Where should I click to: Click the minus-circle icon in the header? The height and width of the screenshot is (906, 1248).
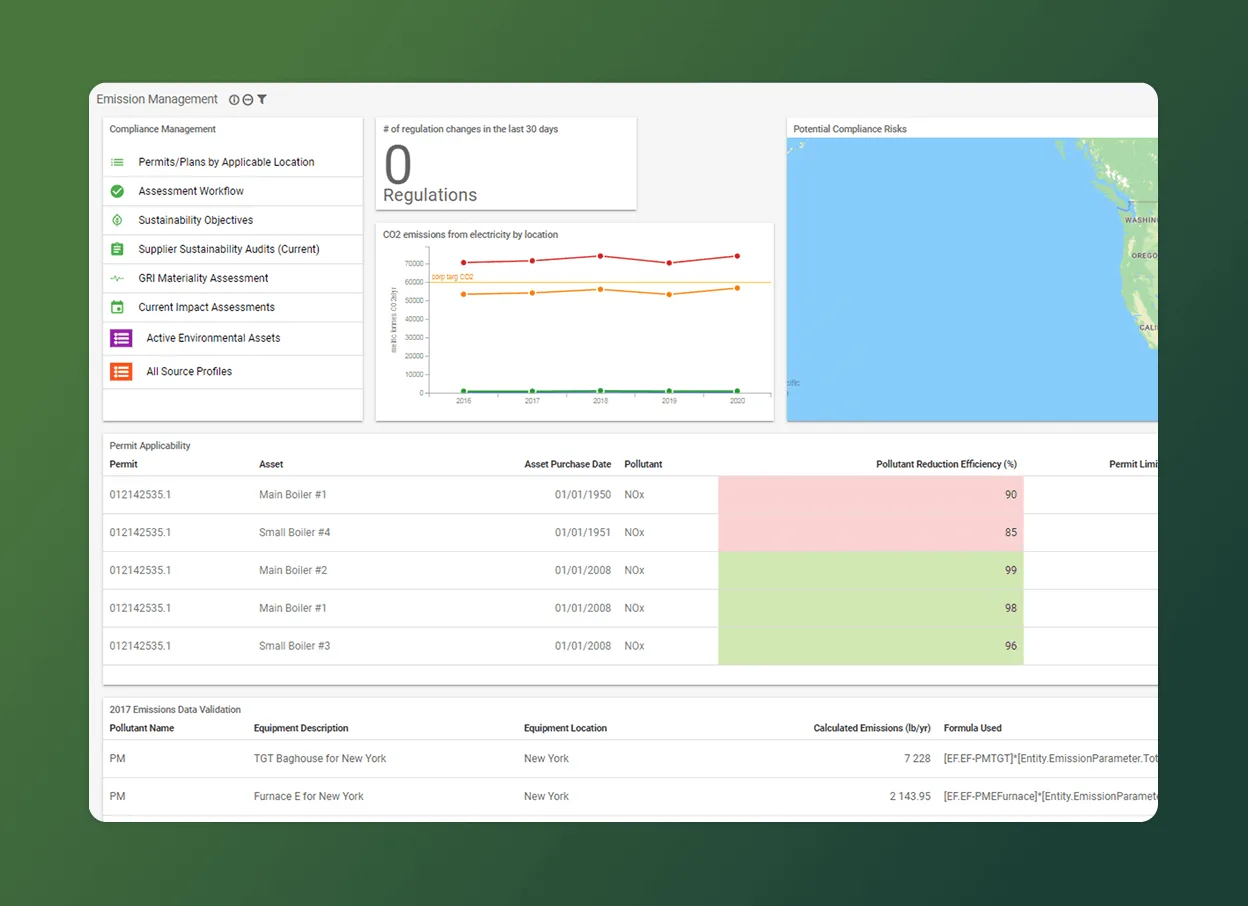246,99
